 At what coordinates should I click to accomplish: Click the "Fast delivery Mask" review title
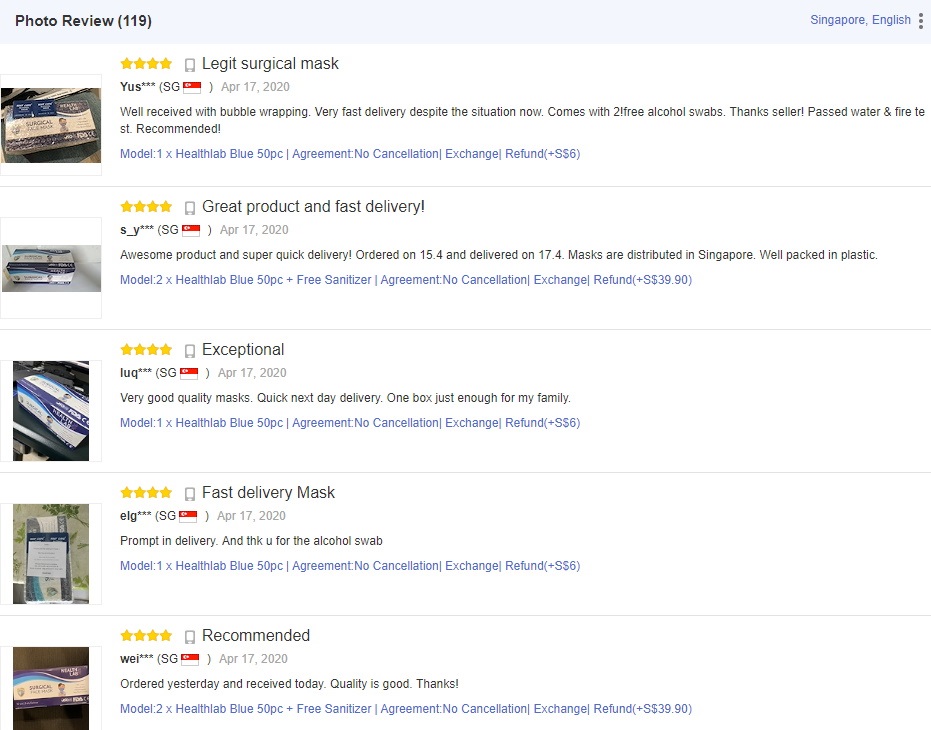[268, 493]
